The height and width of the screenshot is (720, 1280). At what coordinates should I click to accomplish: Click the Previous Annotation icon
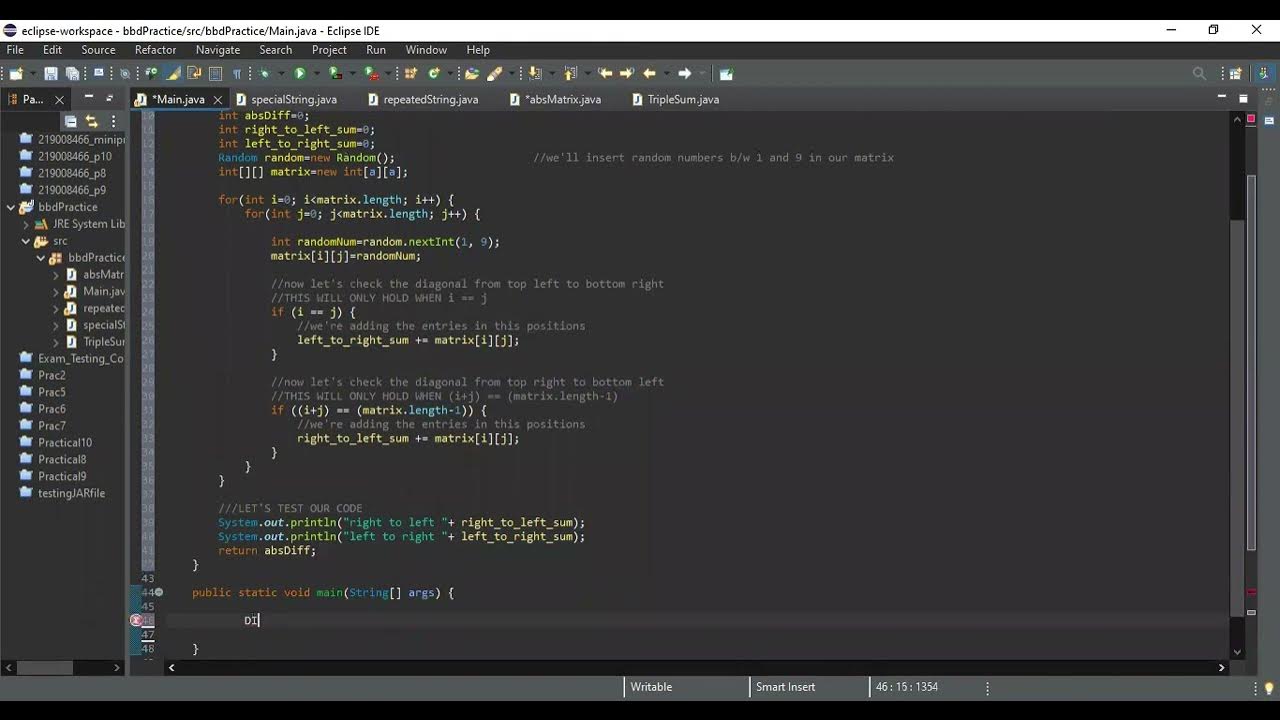coord(570,73)
